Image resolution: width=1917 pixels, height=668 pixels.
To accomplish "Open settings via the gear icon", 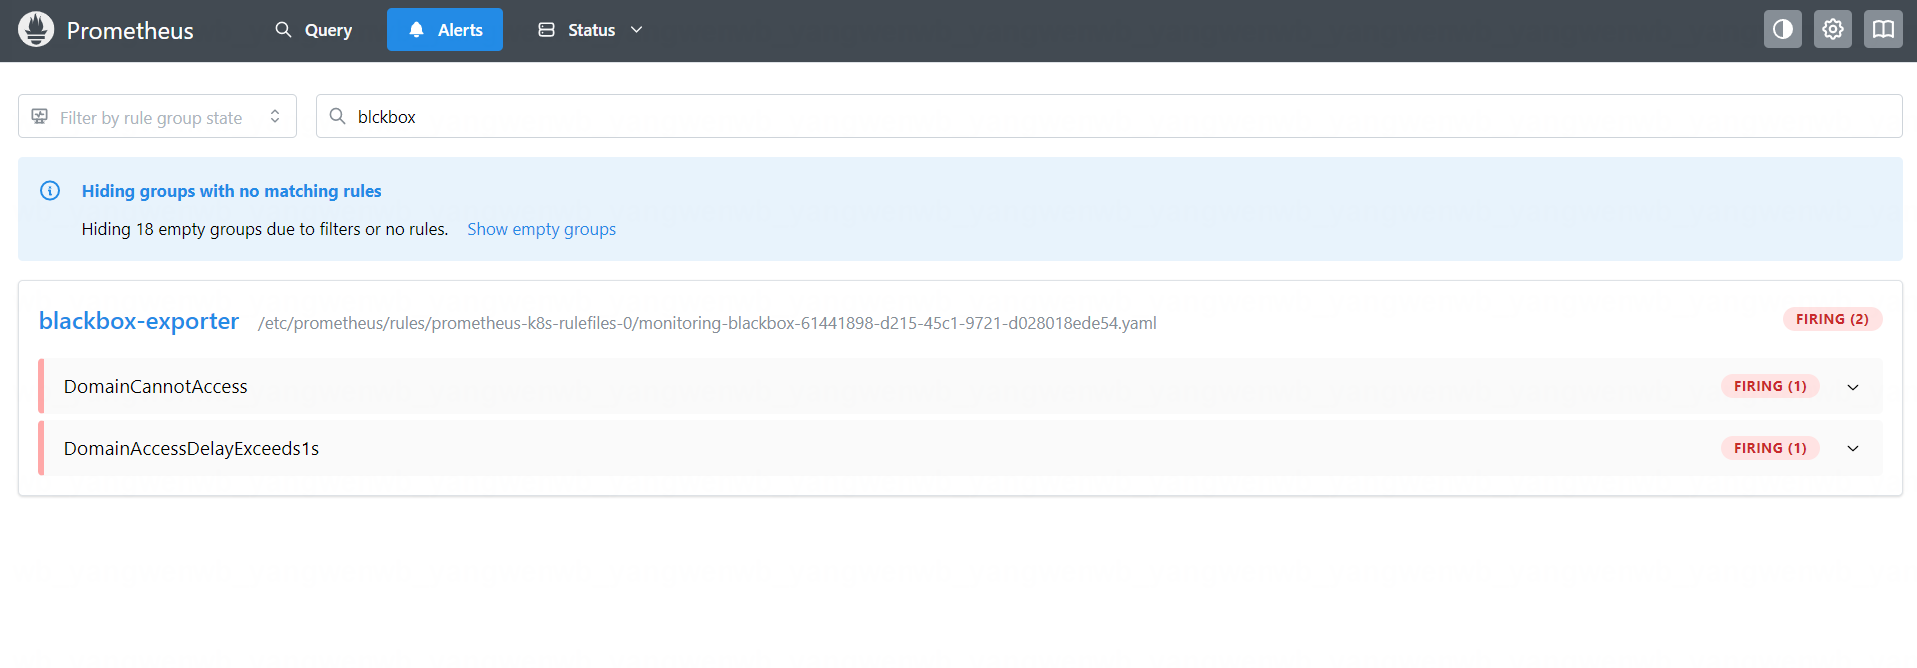I will pyautogui.click(x=1832, y=30).
